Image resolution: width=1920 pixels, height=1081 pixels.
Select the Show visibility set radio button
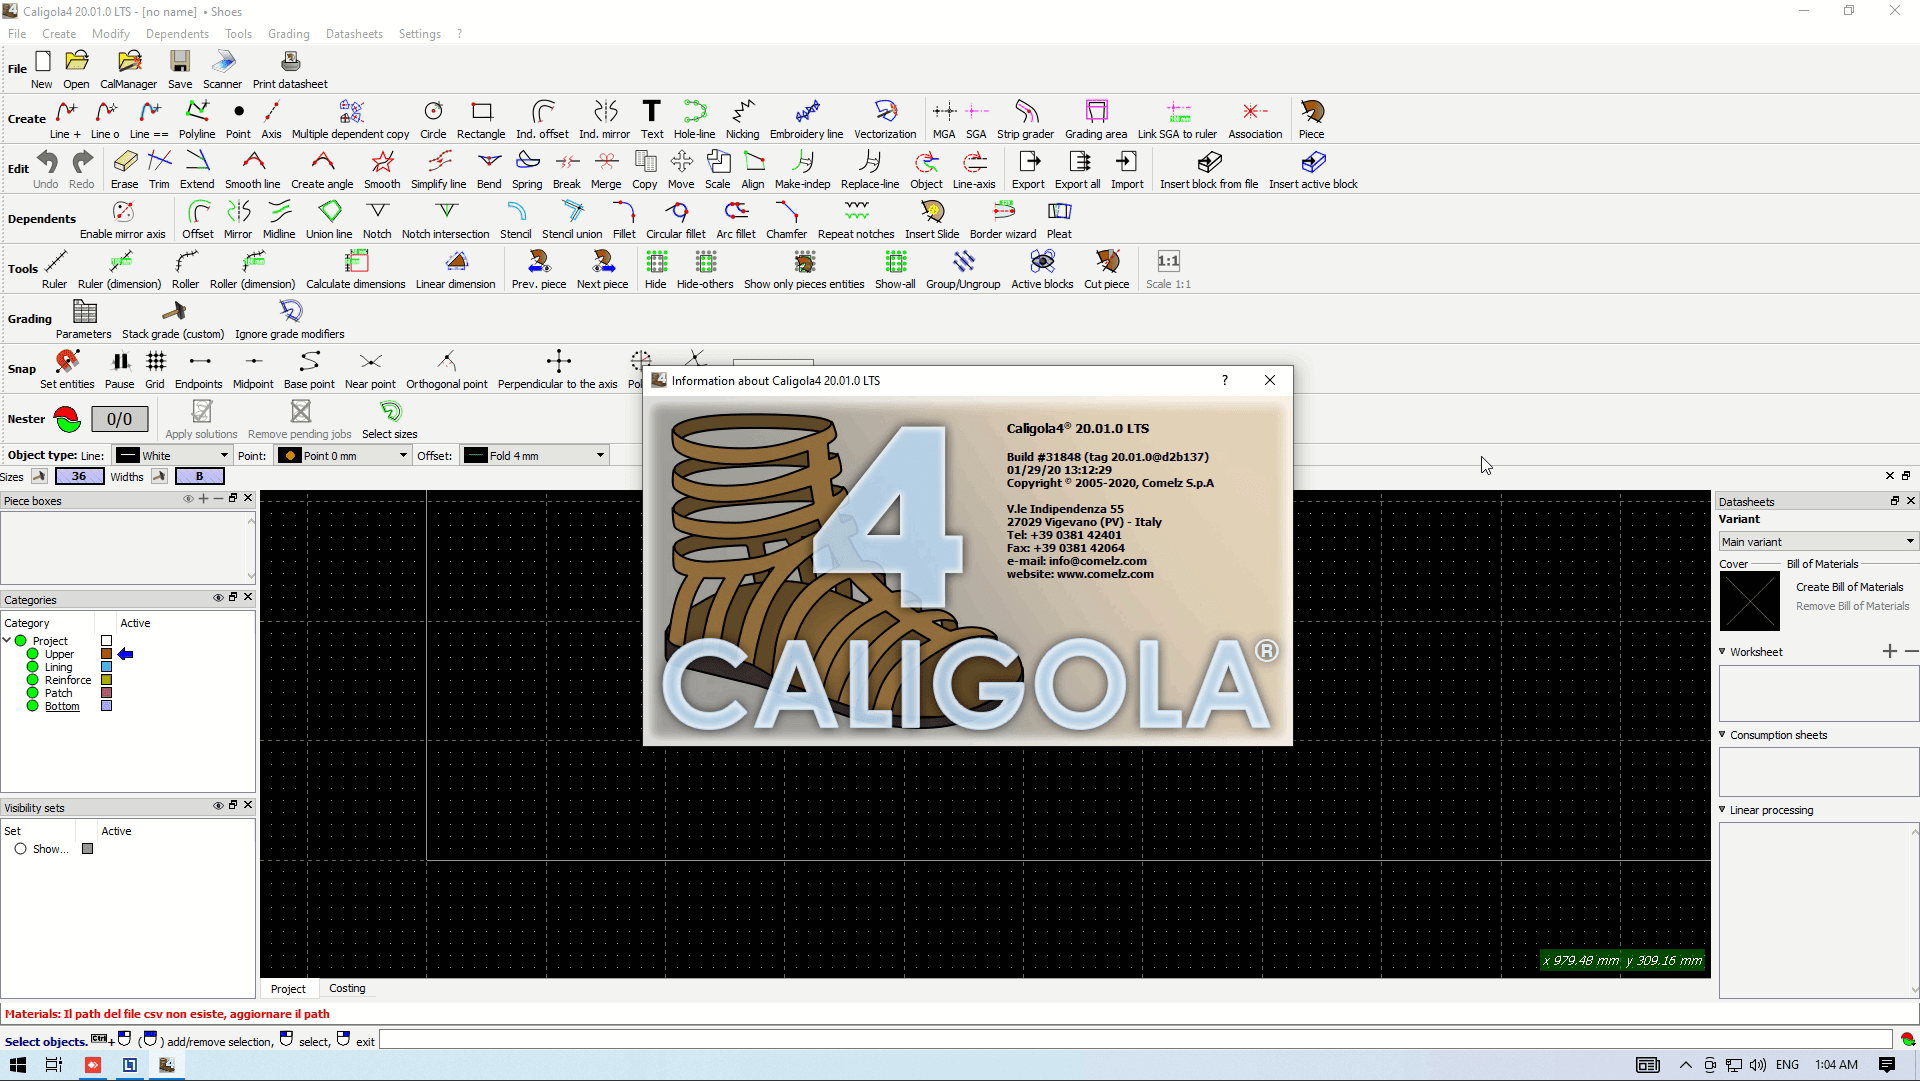[x=20, y=849]
